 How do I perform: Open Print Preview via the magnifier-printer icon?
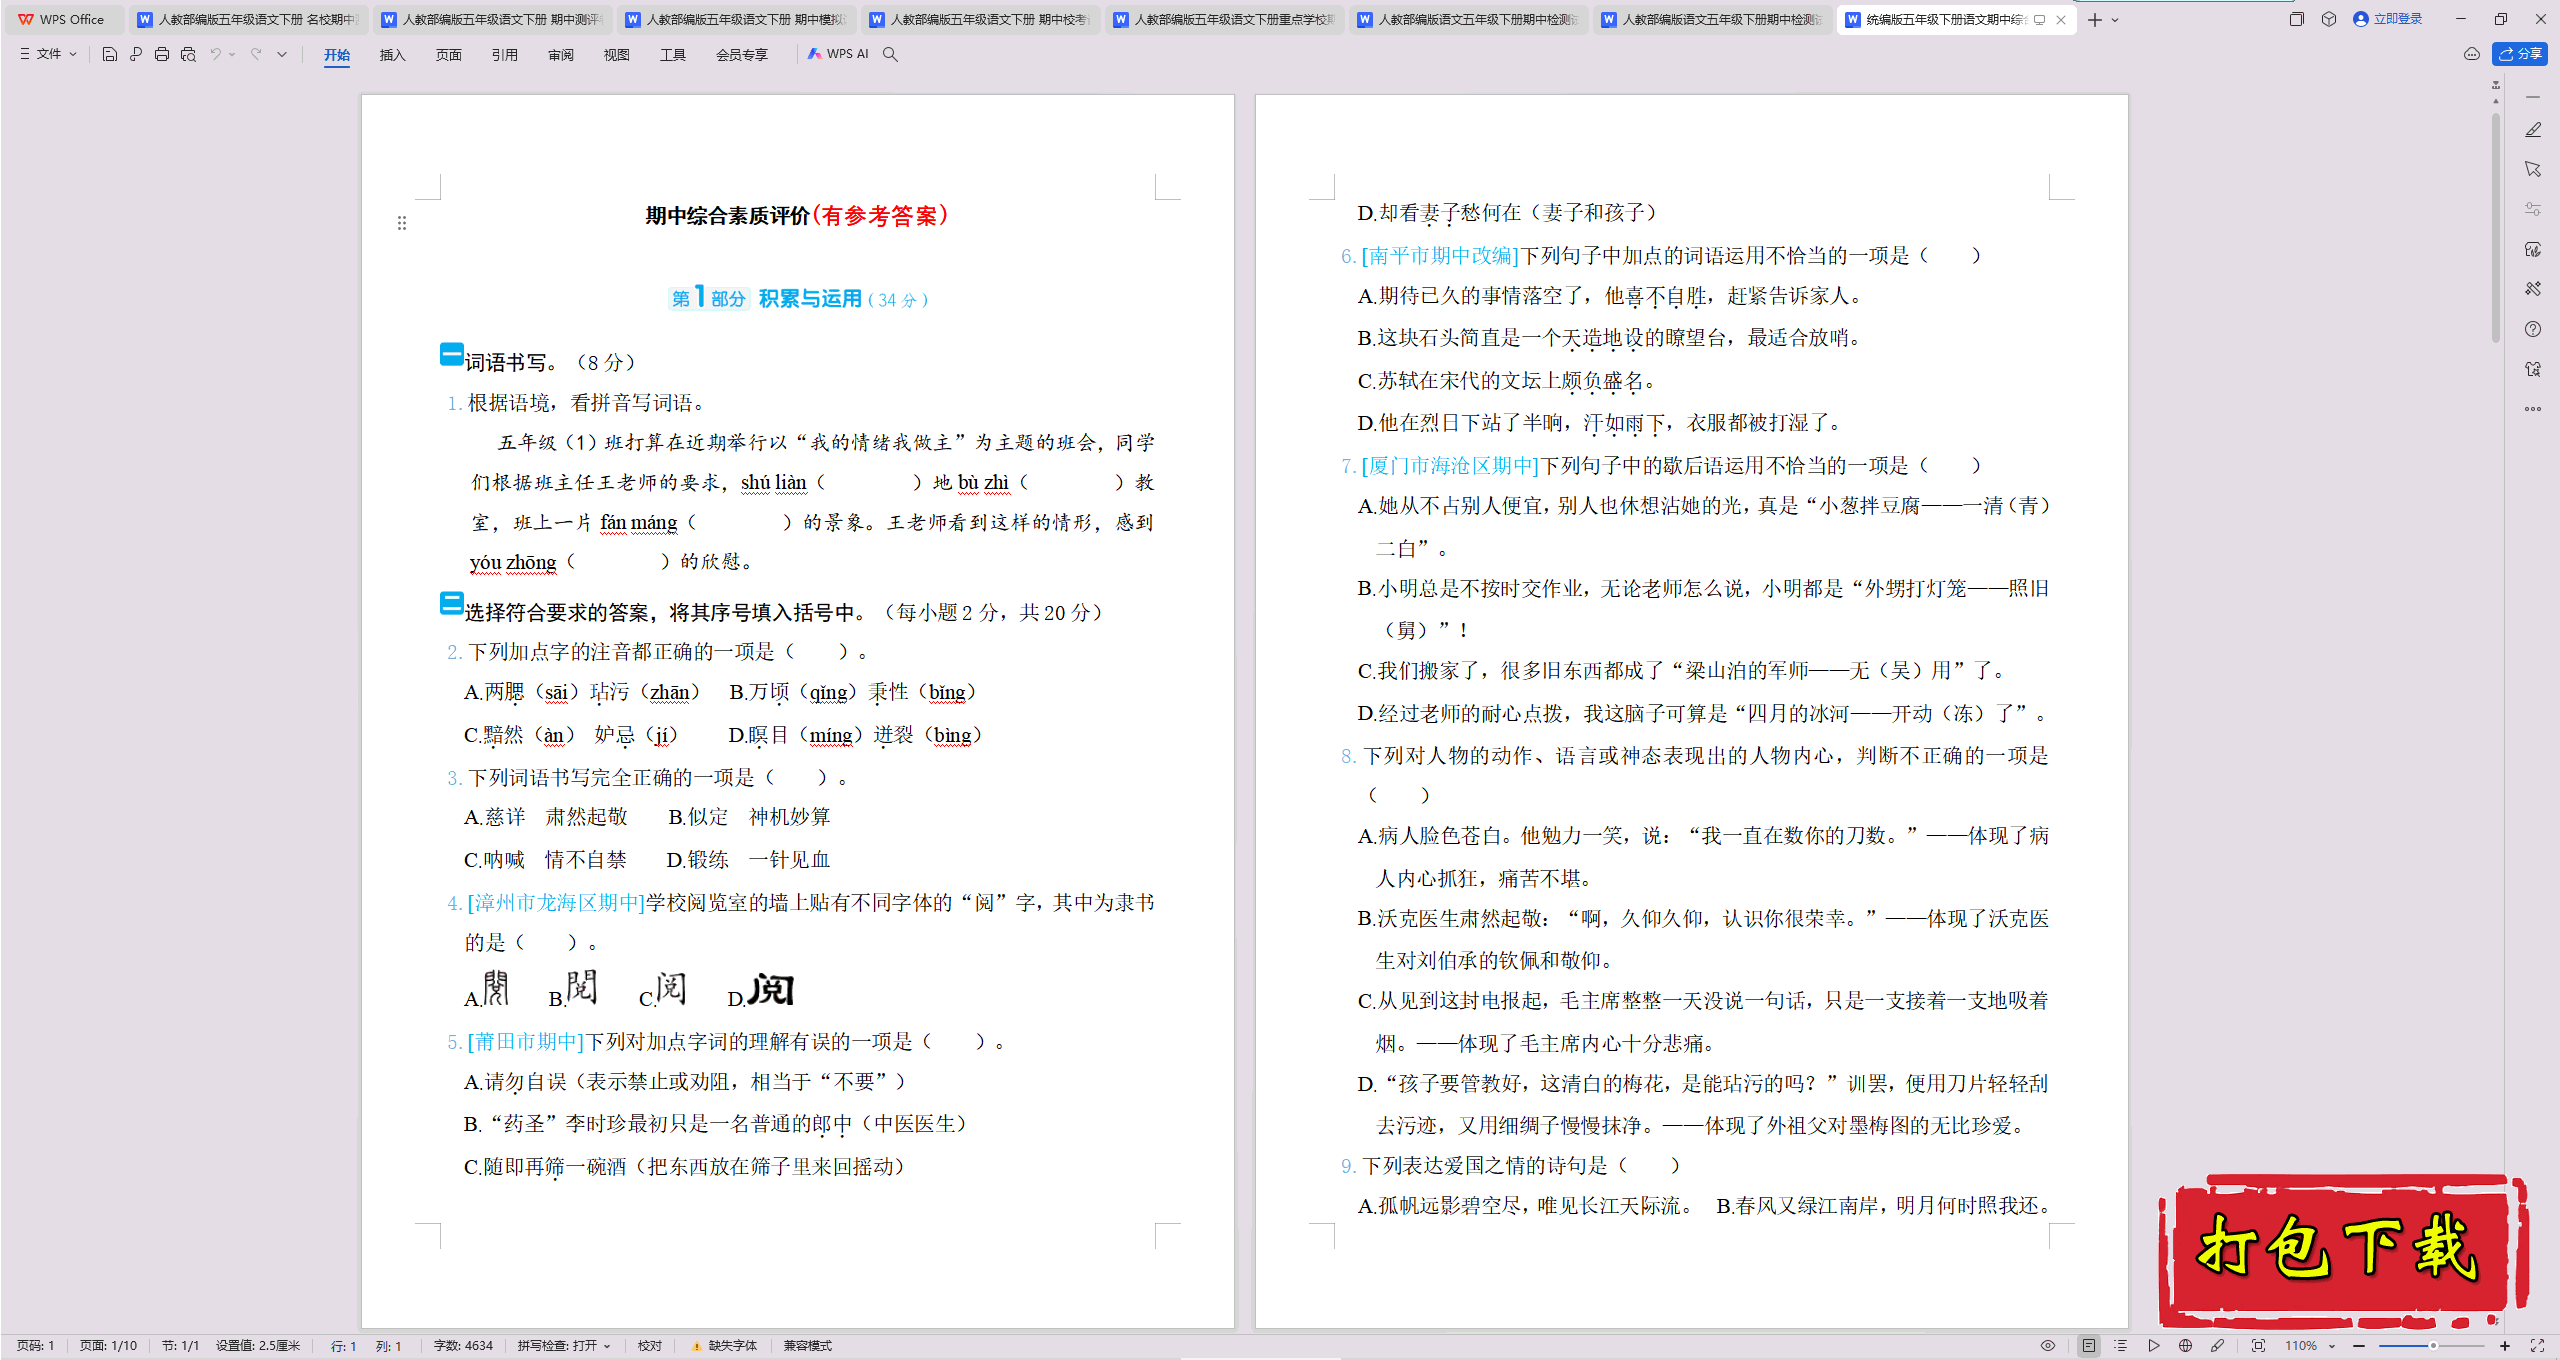pyautogui.click(x=188, y=54)
